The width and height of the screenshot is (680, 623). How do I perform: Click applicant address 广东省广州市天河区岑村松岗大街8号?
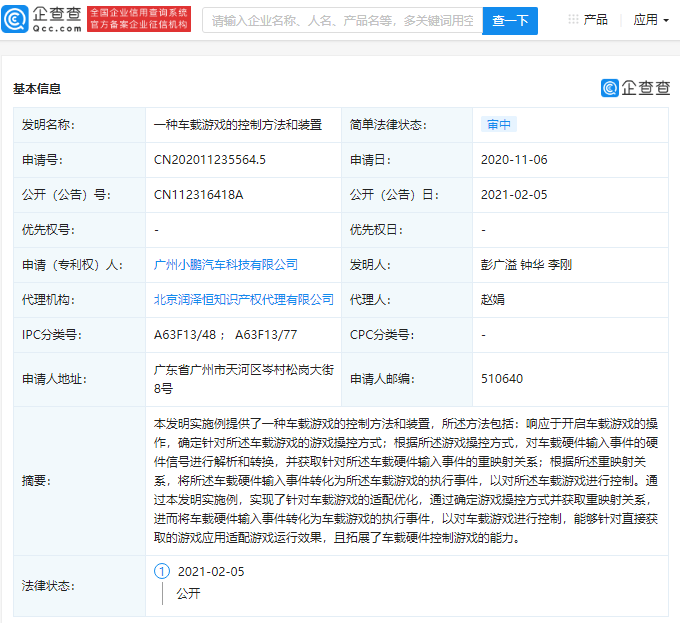[x=244, y=379]
